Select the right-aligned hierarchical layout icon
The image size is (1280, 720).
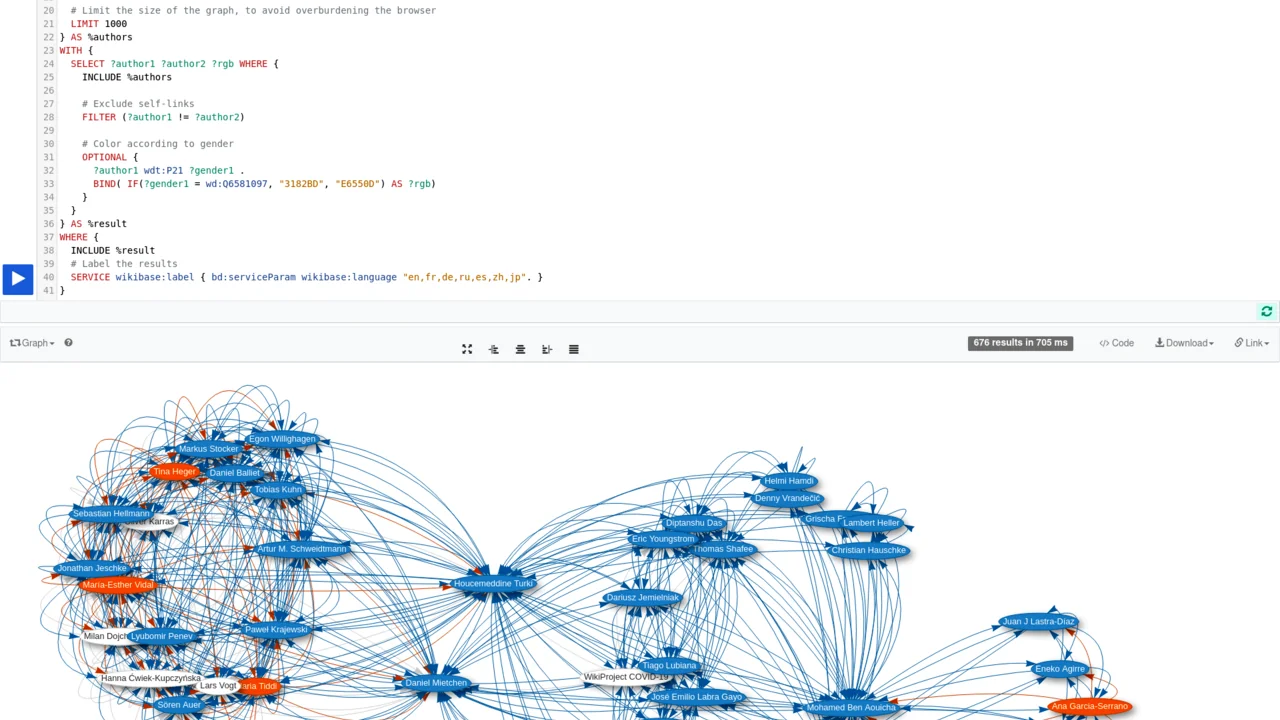point(547,349)
